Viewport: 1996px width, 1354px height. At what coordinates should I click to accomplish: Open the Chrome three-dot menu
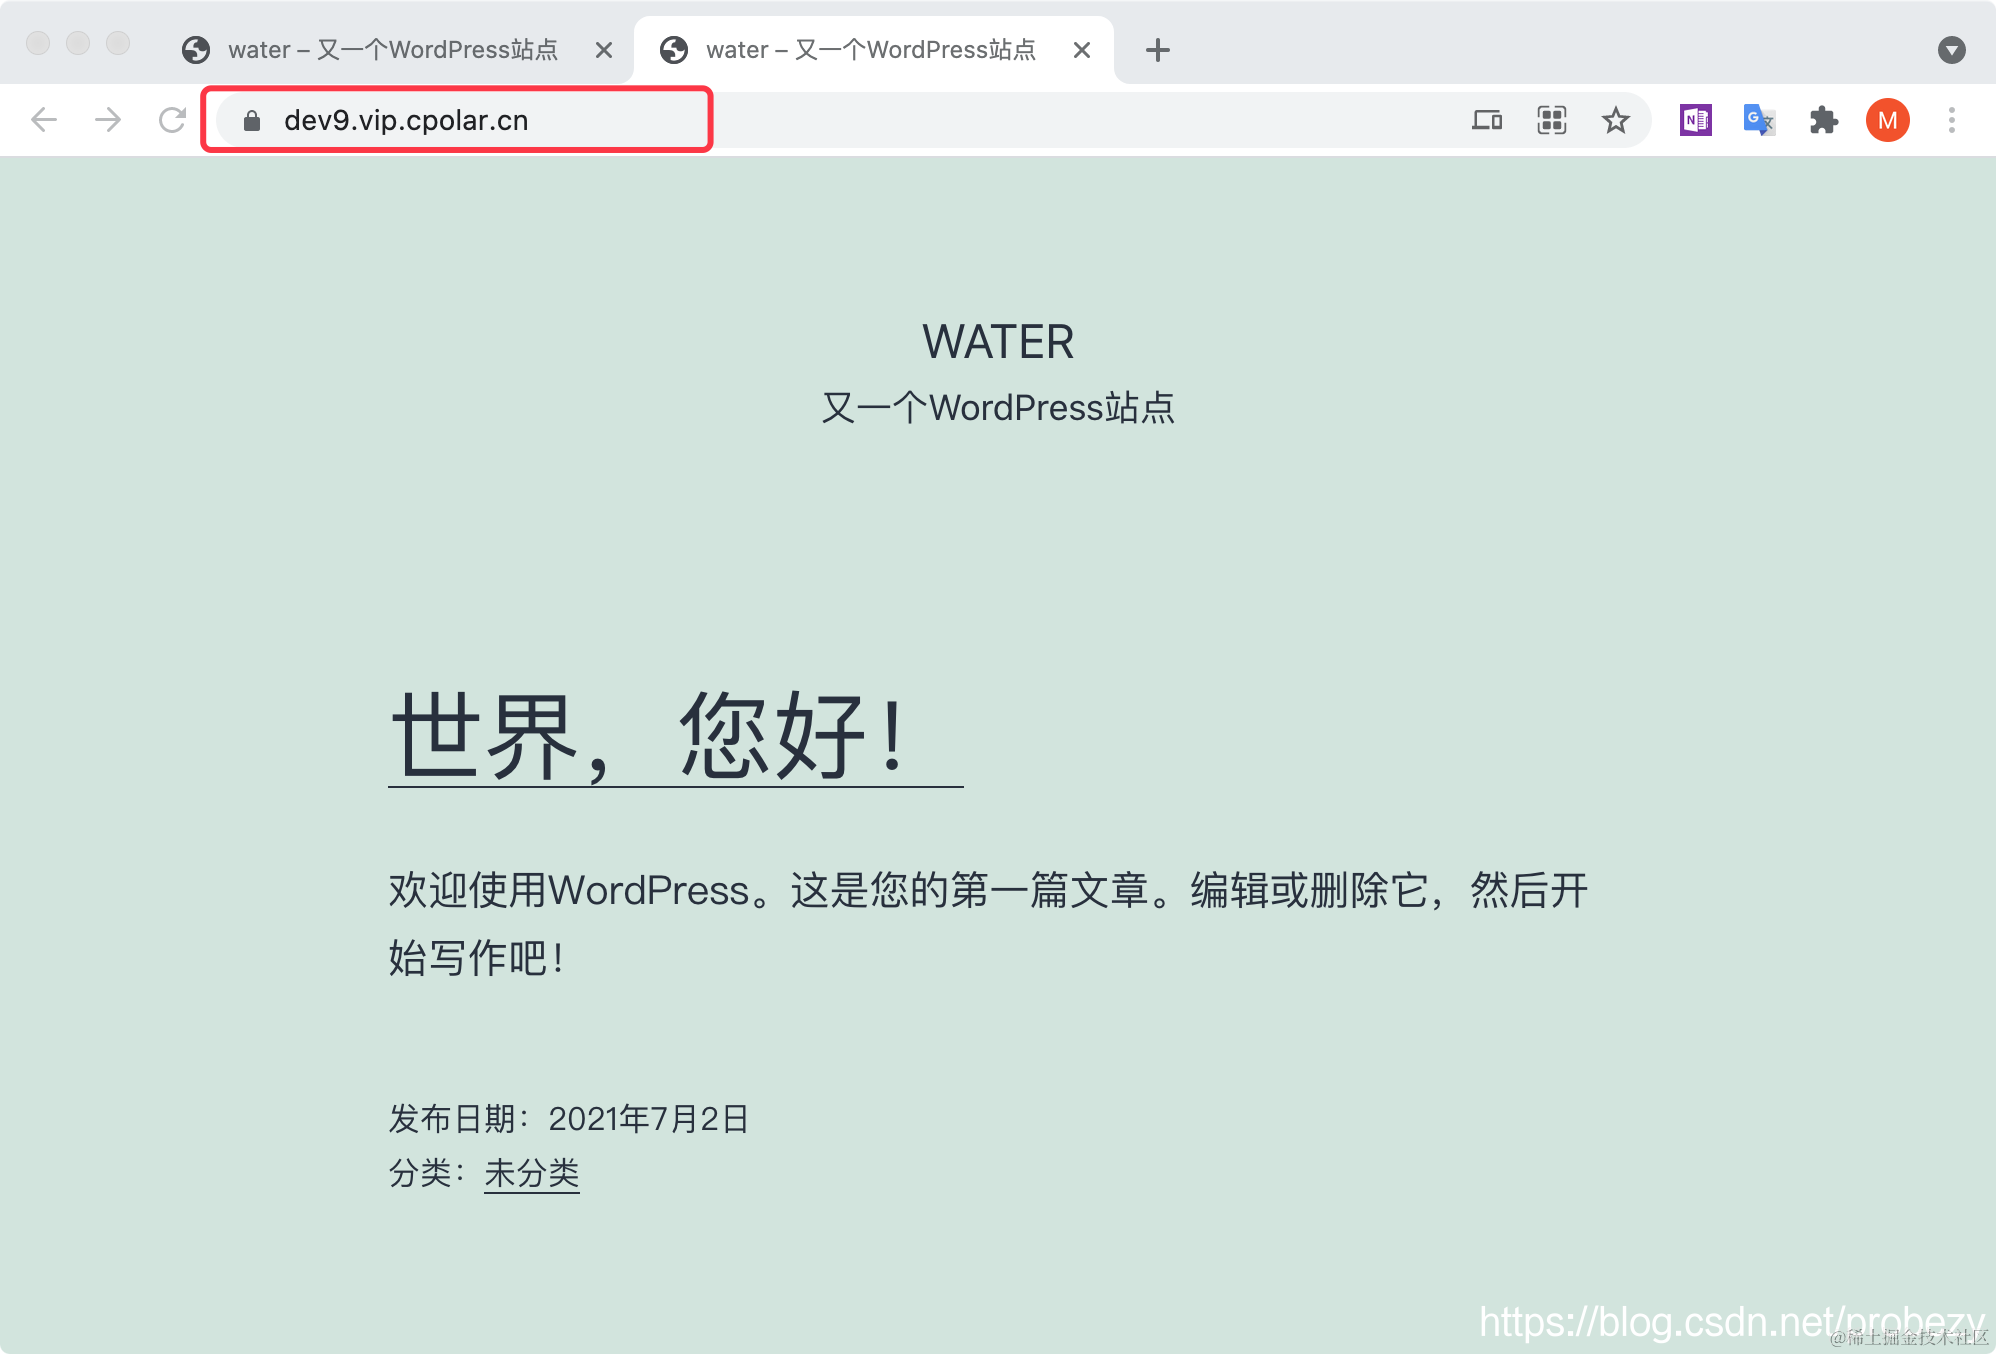click(x=1951, y=120)
